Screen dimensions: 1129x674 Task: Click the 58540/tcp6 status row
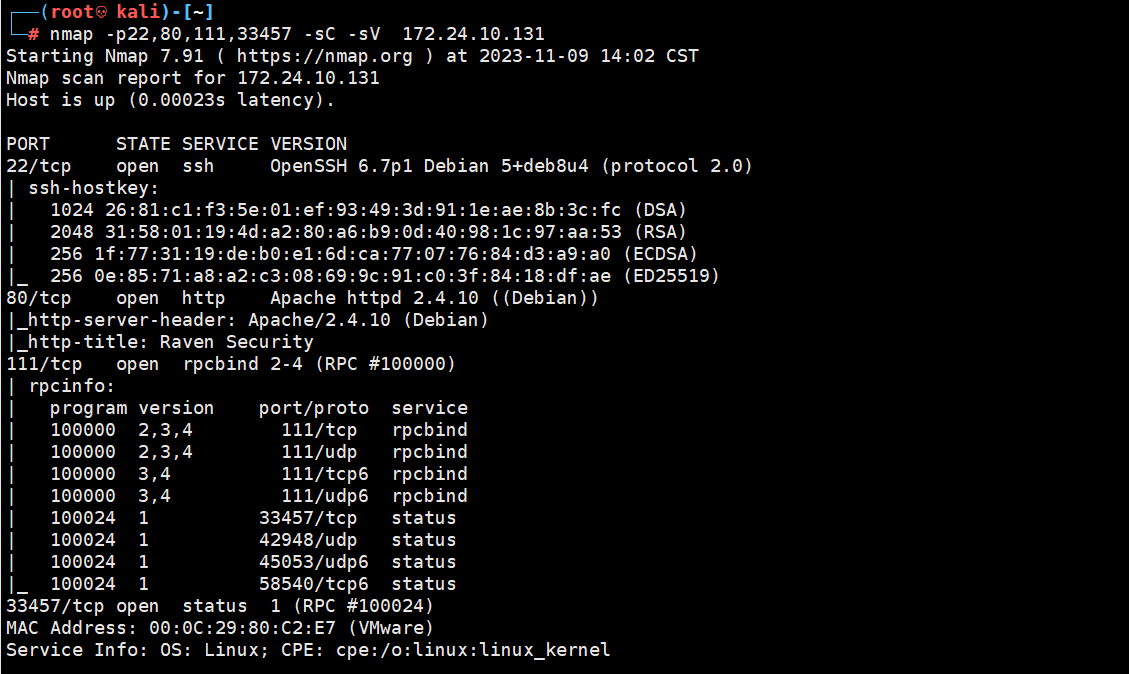253,584
